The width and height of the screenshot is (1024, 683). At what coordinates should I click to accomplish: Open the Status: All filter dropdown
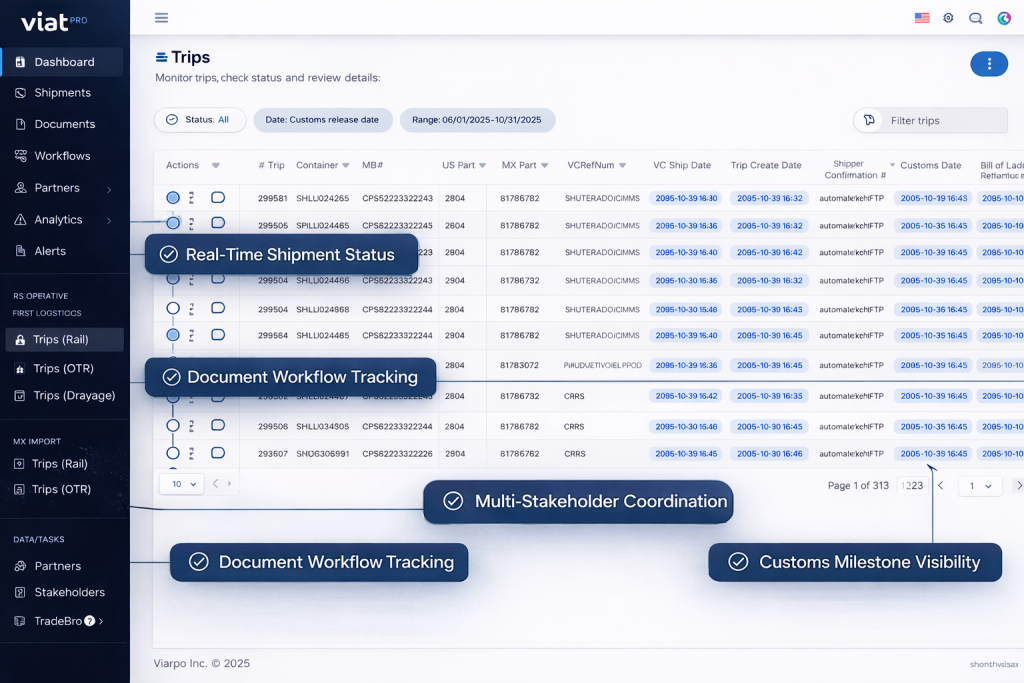click(x=200, y=120)
